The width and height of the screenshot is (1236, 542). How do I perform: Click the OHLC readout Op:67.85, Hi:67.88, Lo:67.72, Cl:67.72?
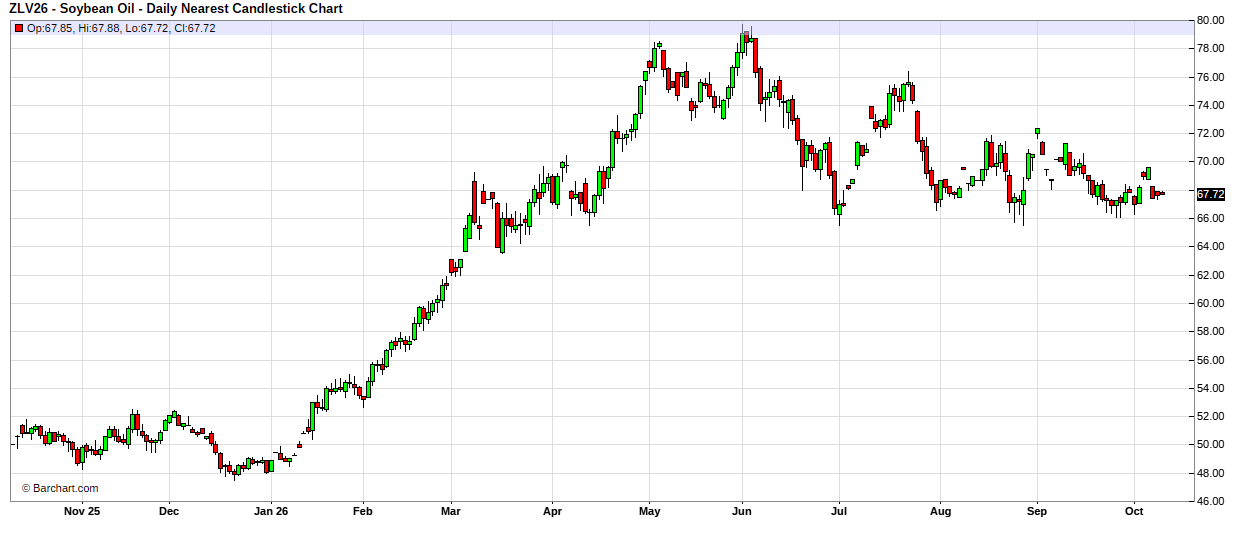pyautogui.click(x=121, y=28)
